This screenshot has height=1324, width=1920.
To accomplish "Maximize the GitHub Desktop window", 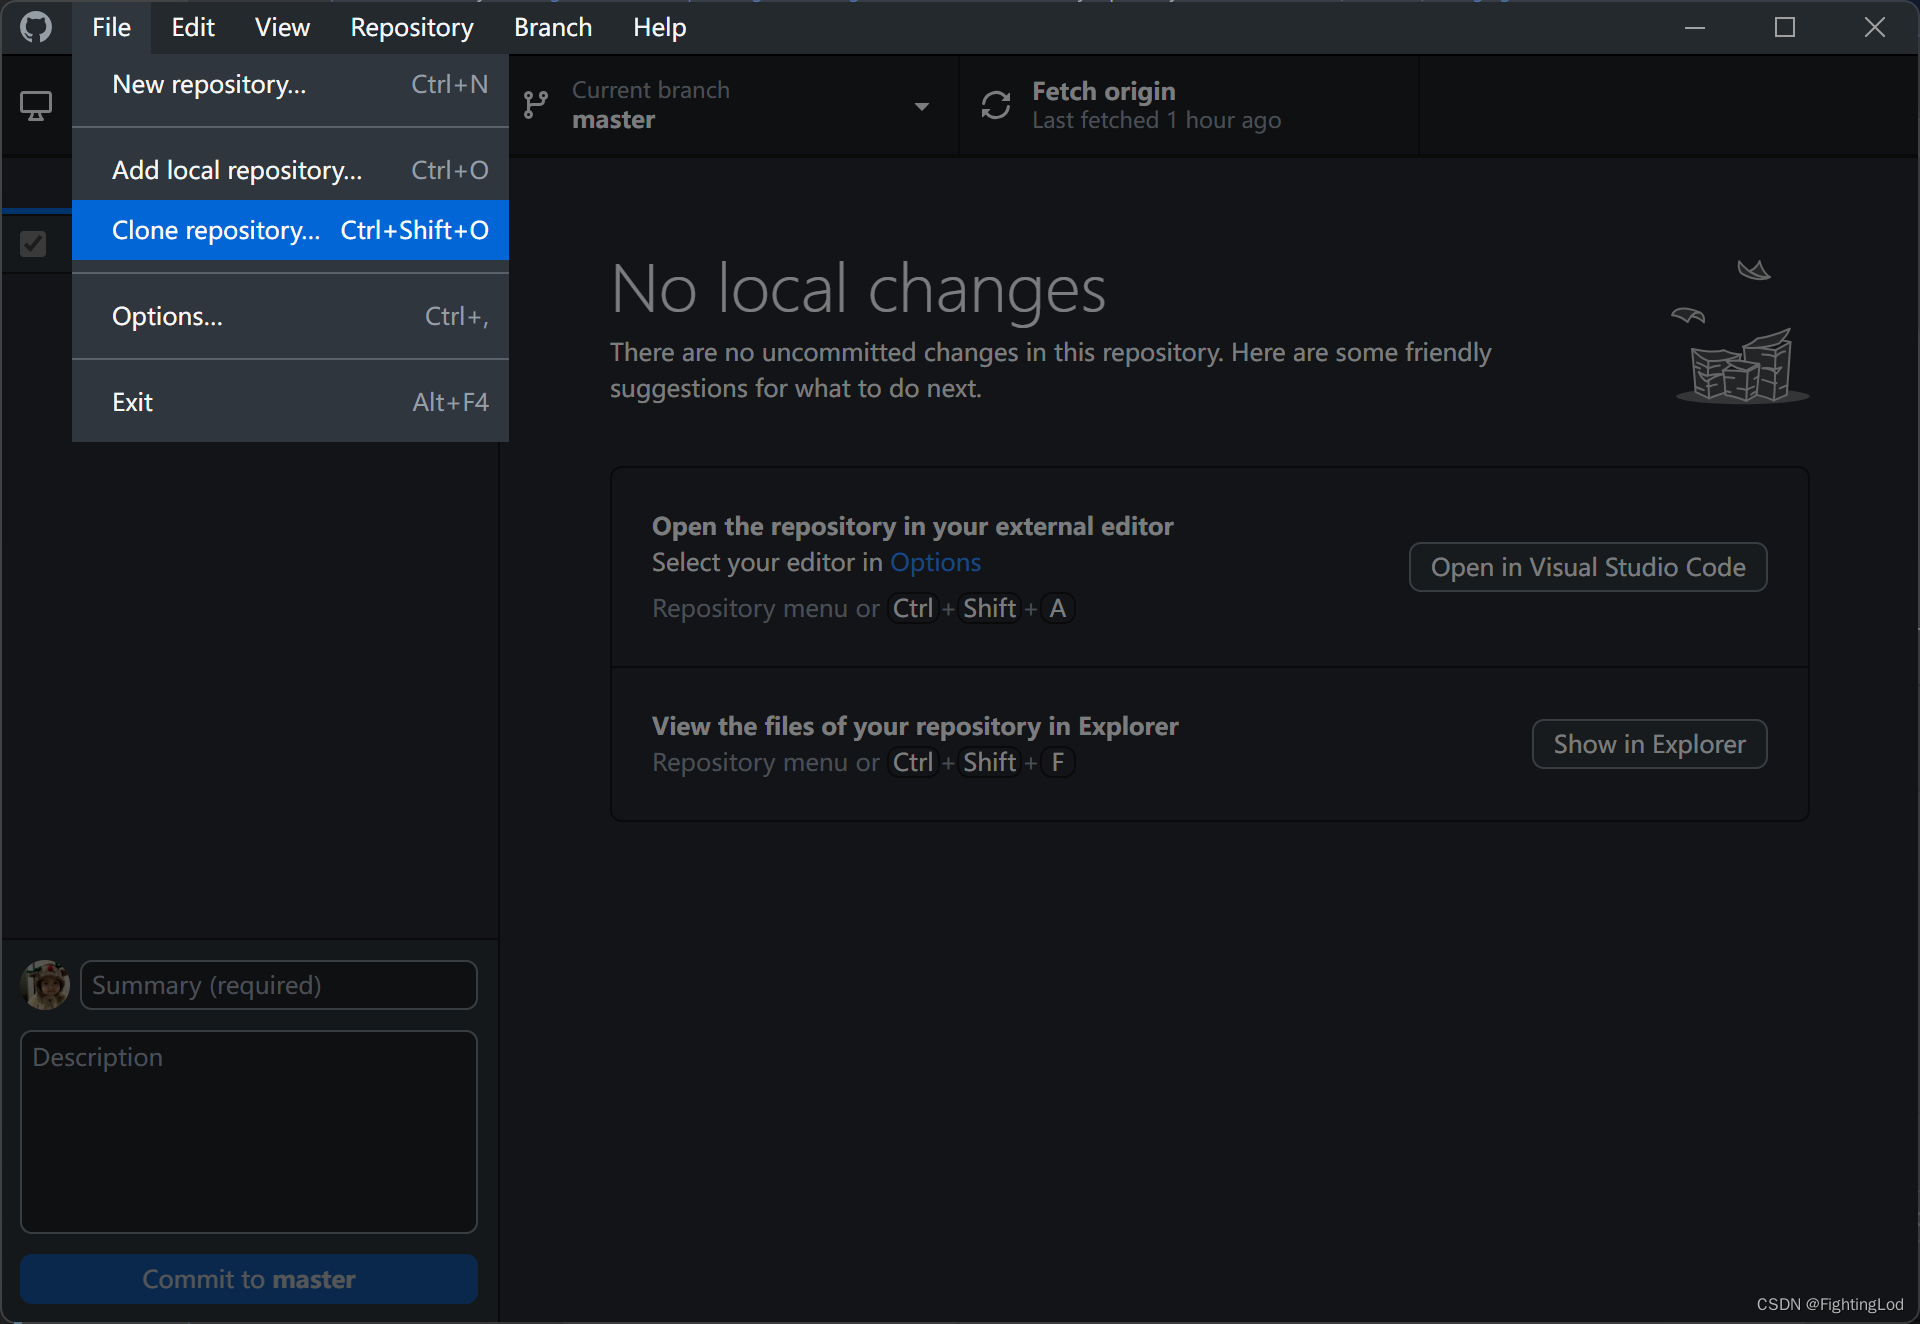I will click(x=1785, y=27).
